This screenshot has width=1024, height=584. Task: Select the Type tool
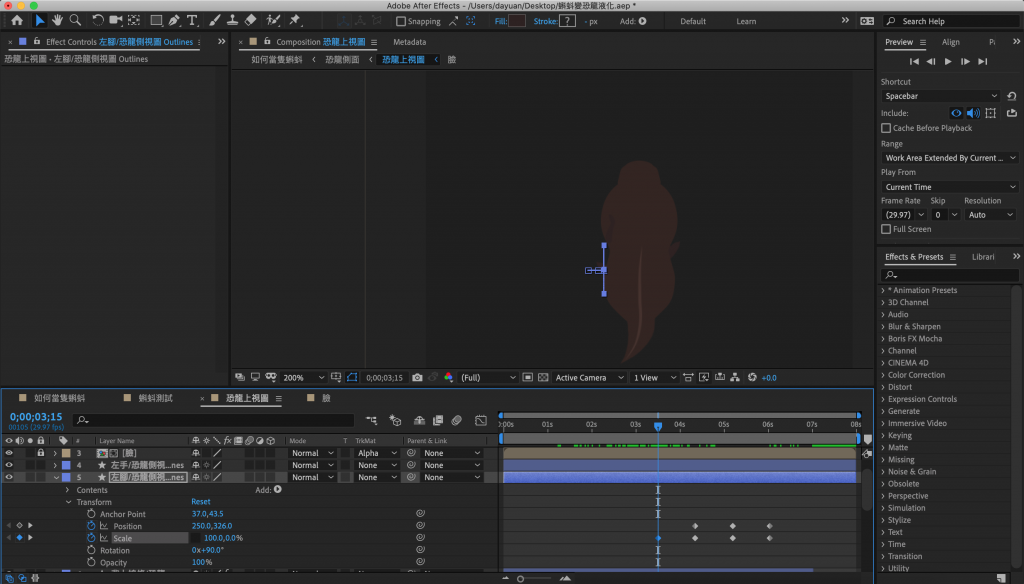(x=192, y=21)
